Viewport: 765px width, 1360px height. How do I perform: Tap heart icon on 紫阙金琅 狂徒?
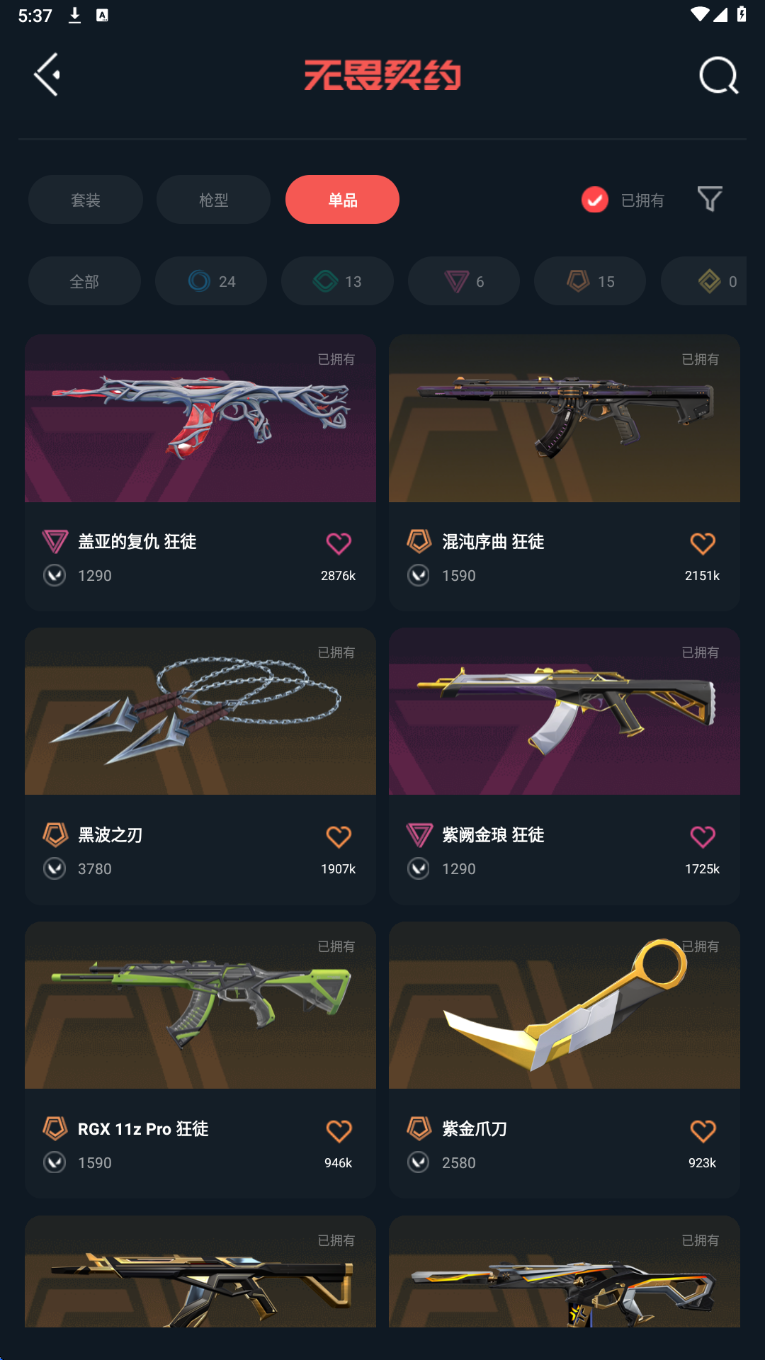tap(703, 836)
